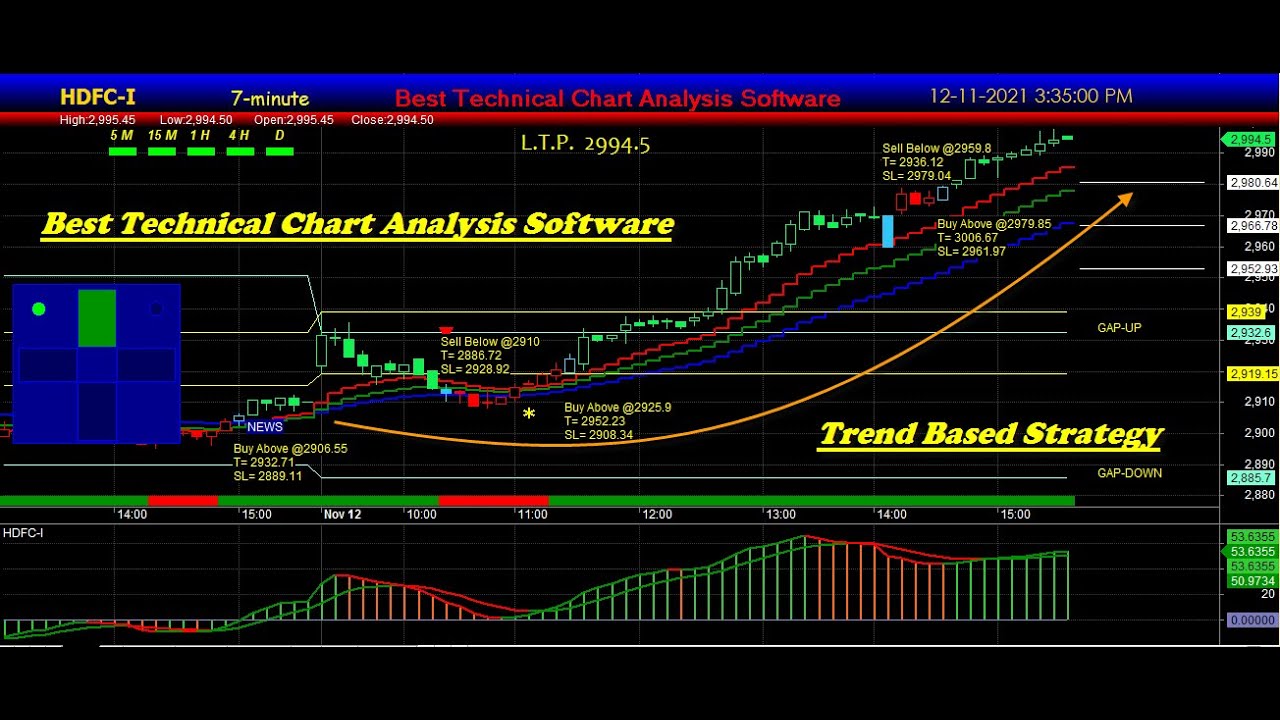Click the green rectangle in the blue panel

97,318
